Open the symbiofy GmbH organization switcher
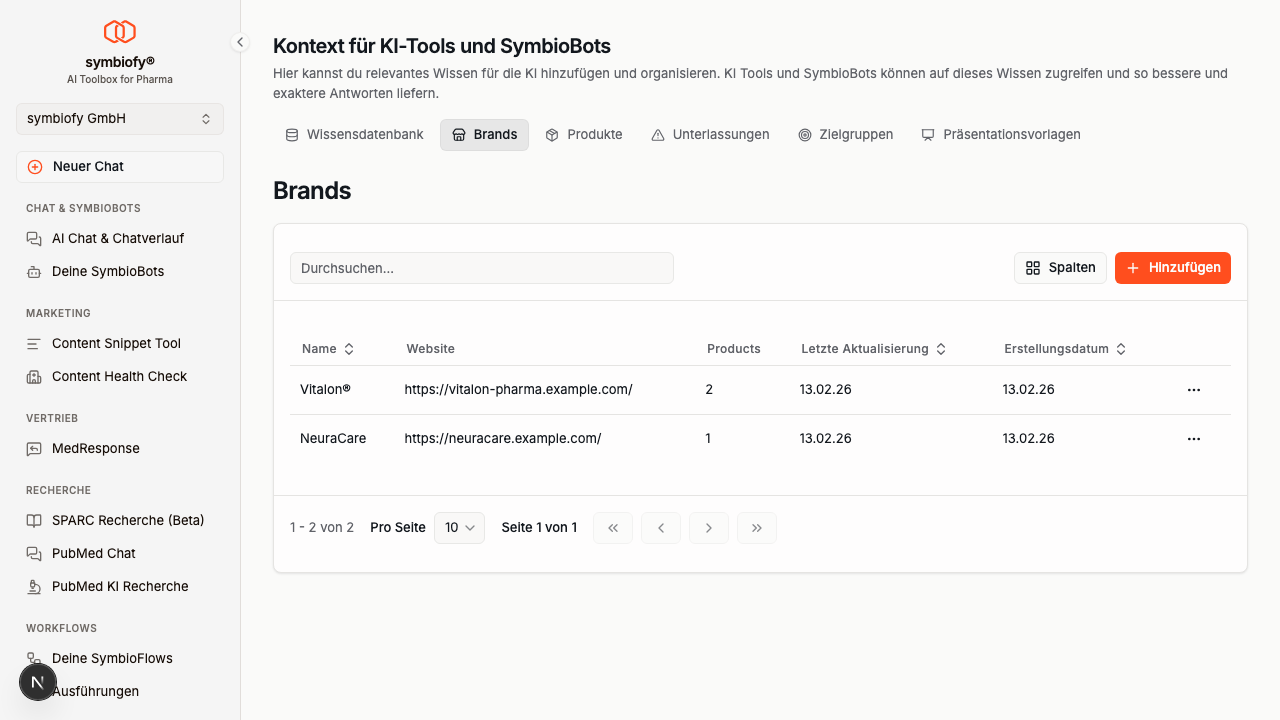This screenshot has width=1280, height=720. 120,118
